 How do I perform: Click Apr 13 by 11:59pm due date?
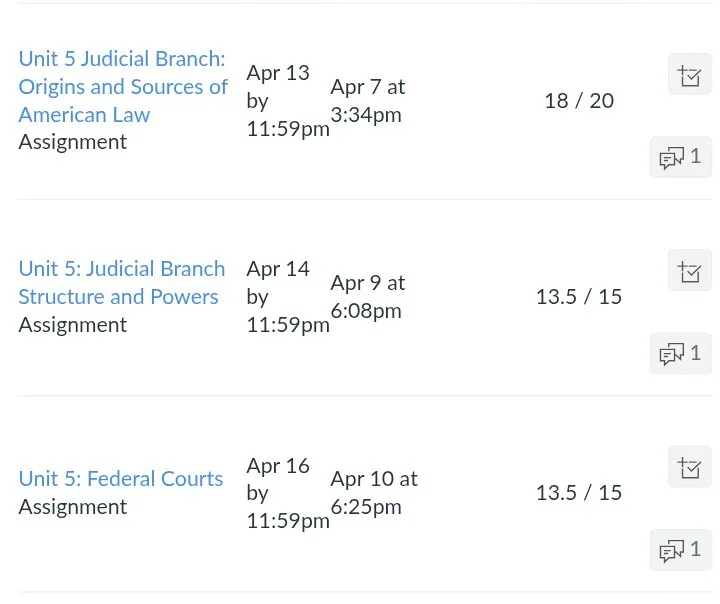pos(286,100)
